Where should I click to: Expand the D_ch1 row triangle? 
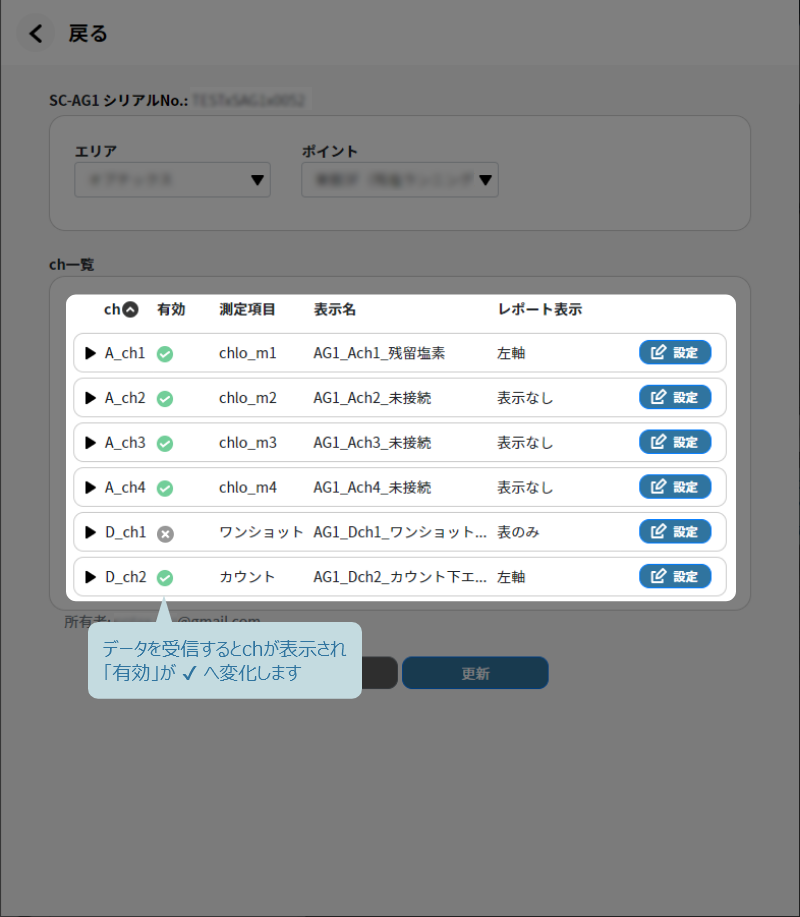(90, 532)
